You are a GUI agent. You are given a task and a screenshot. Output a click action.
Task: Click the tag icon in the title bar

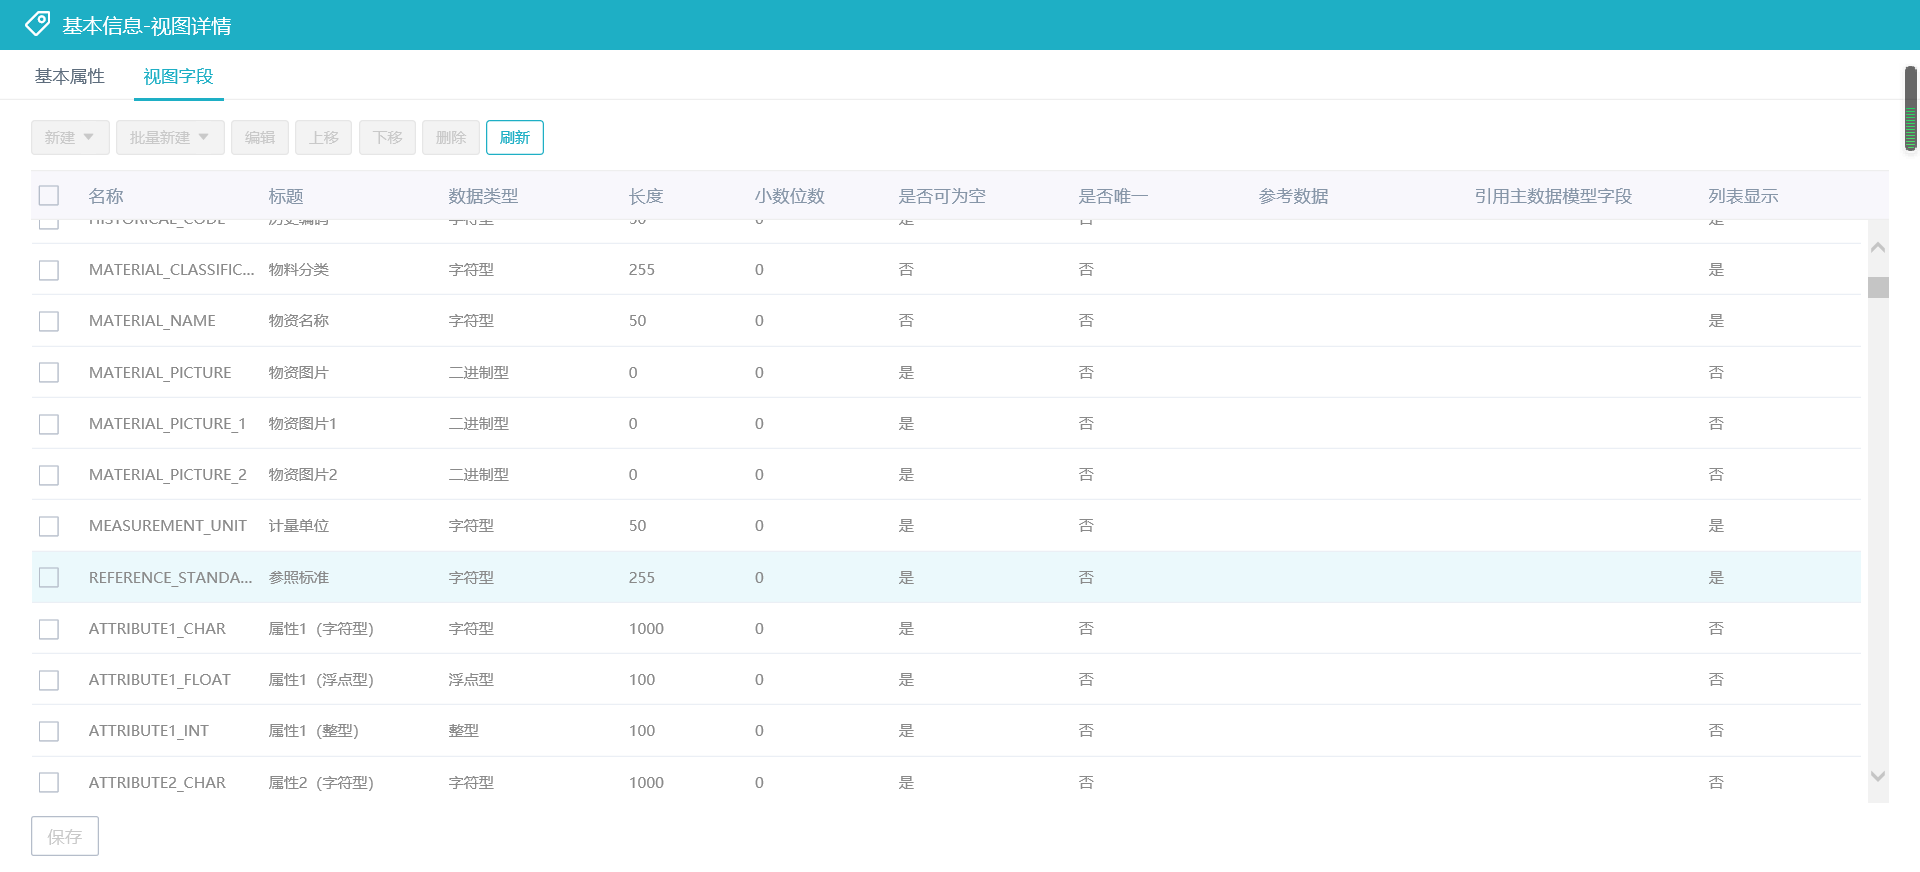click(x=38, y=24)
